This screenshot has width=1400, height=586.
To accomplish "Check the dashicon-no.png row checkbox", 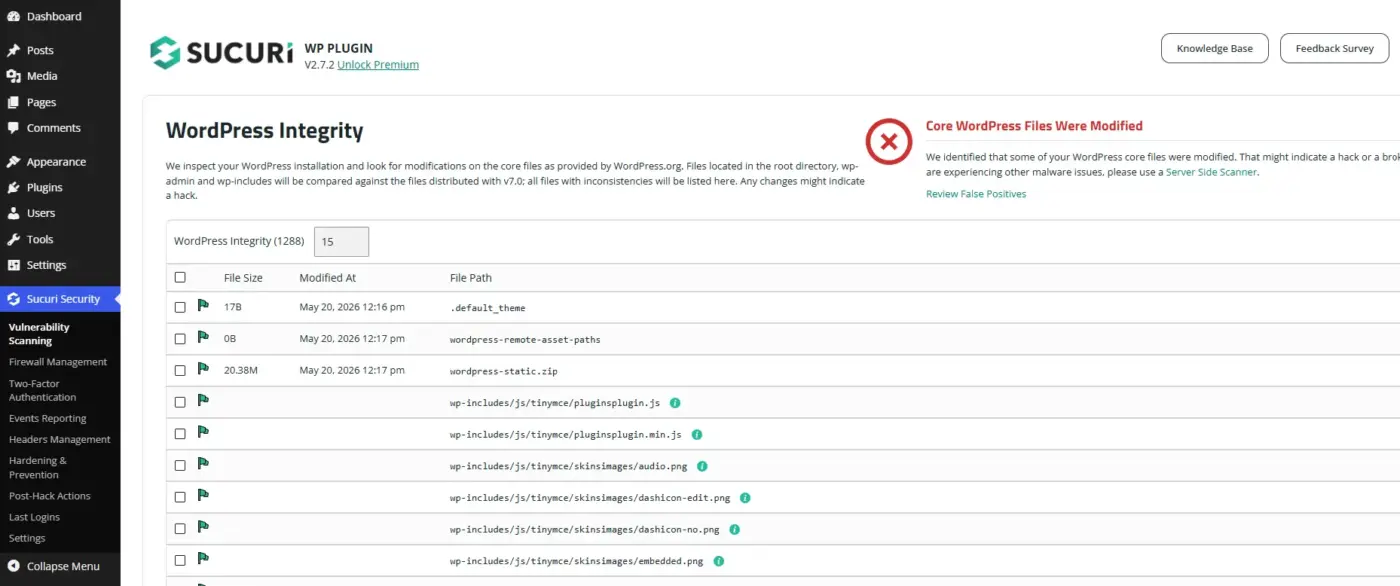I will (x=180, y=528).
